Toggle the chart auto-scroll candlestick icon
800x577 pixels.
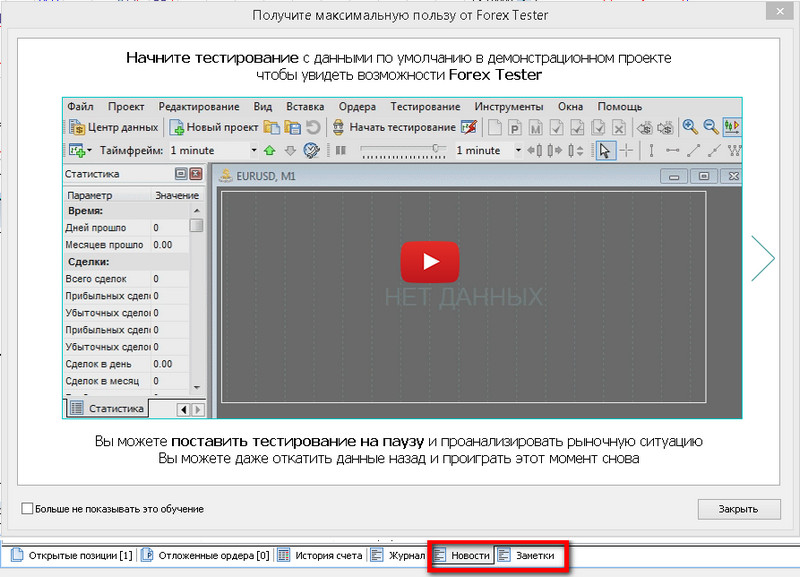coord(732,127)
